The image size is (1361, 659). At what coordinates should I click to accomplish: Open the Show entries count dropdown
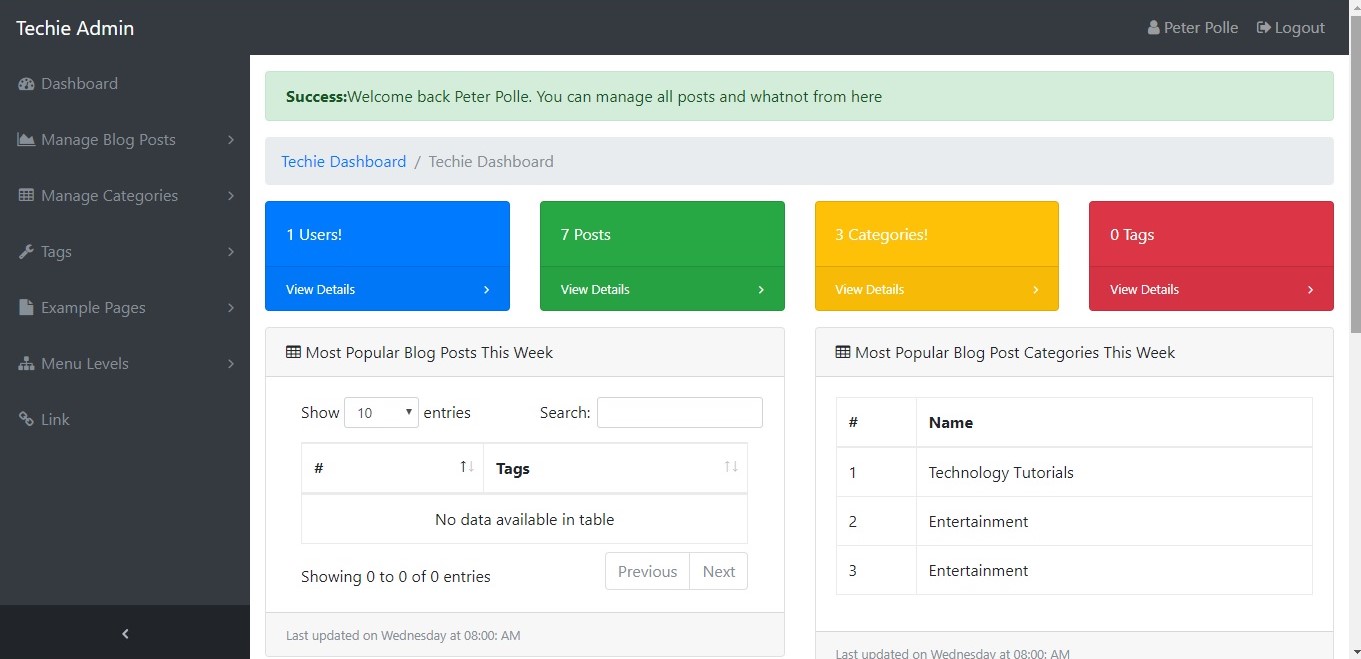click(381, 413)
